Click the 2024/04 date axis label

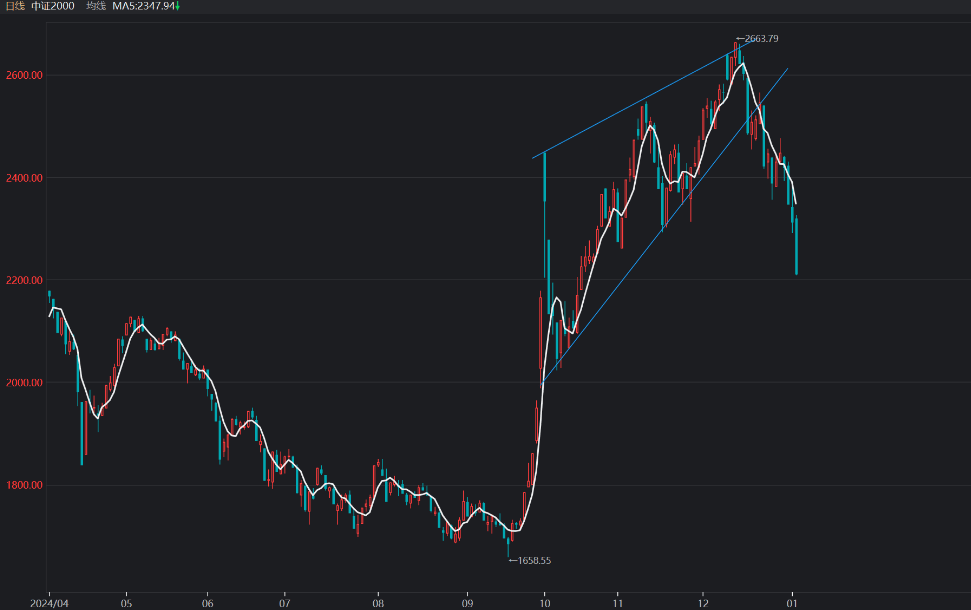pos(49,603)
